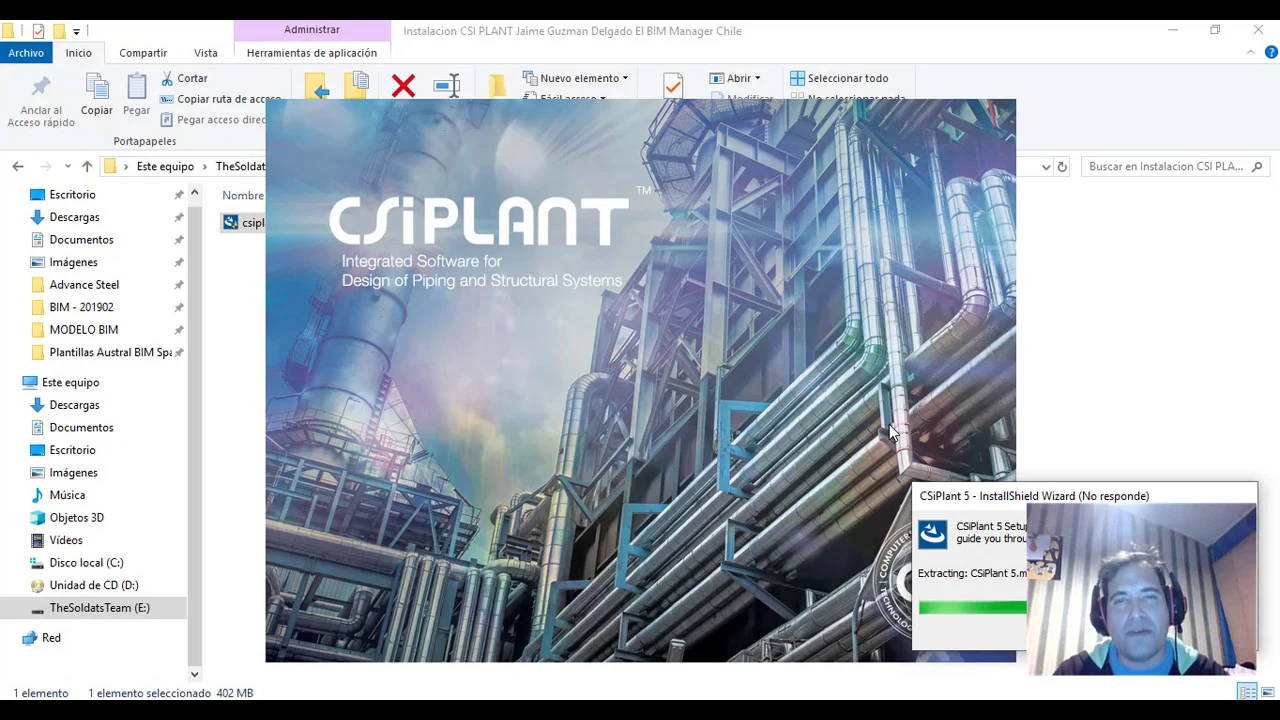
Task: Click the InstallShield setup icon in dialog
Action: pos(932,534)
